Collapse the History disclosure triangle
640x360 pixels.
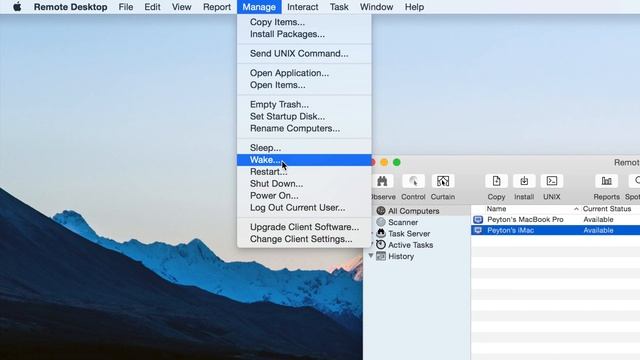click(371, 256)
